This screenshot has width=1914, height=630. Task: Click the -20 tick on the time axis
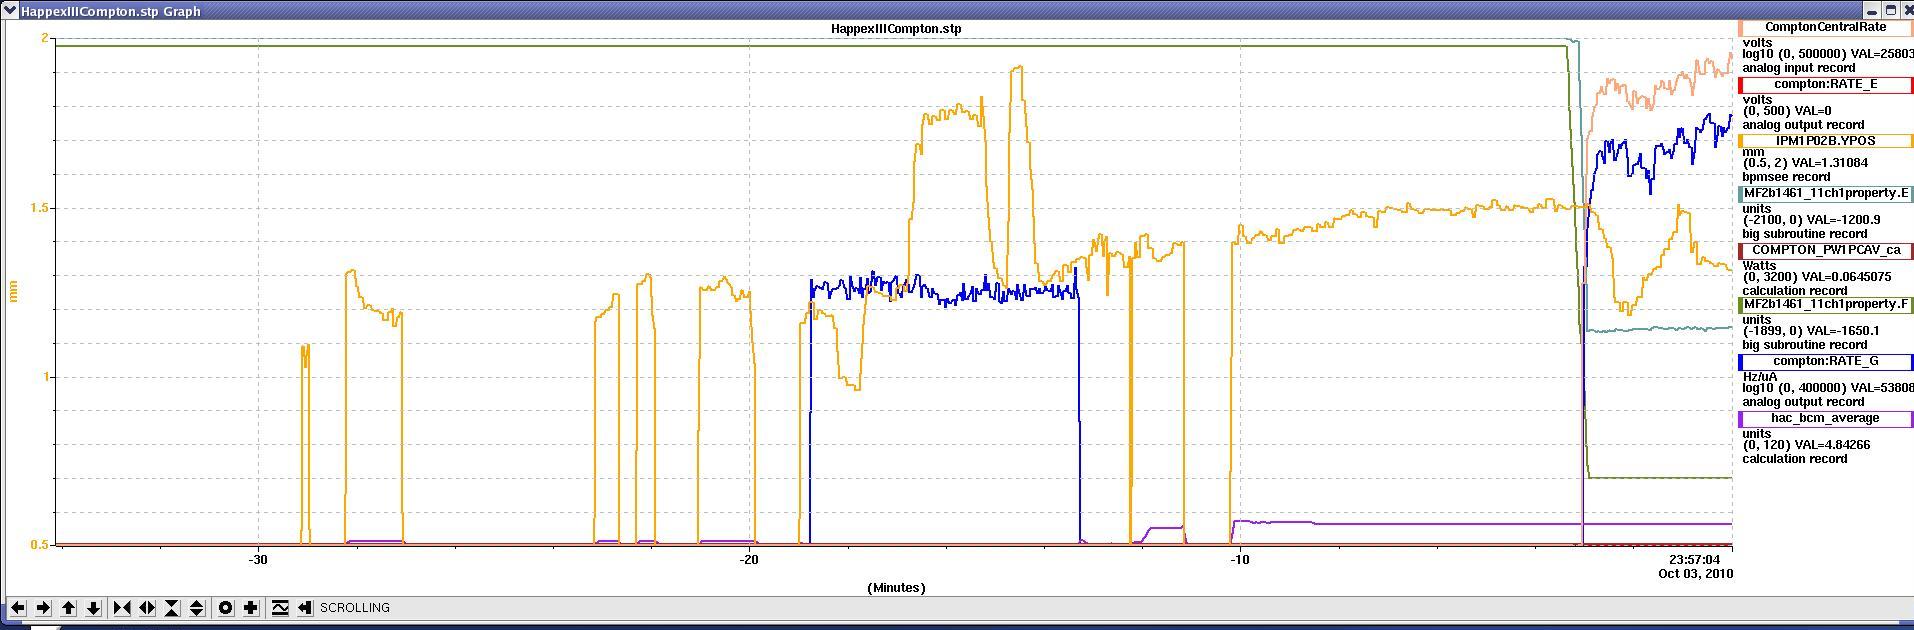point(749,560)
